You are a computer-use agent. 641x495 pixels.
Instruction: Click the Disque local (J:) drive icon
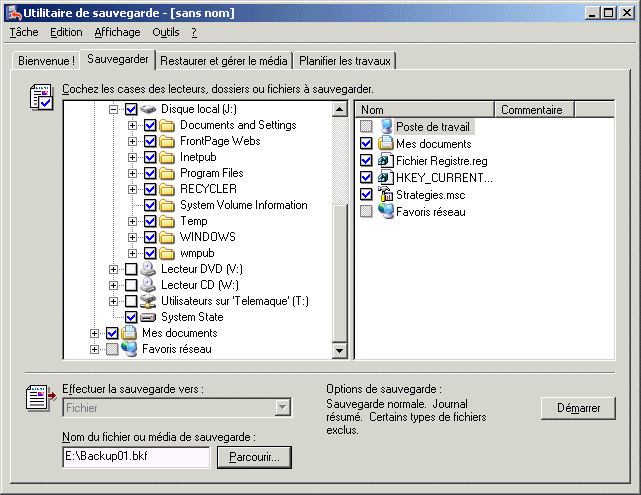coord(149,109)
